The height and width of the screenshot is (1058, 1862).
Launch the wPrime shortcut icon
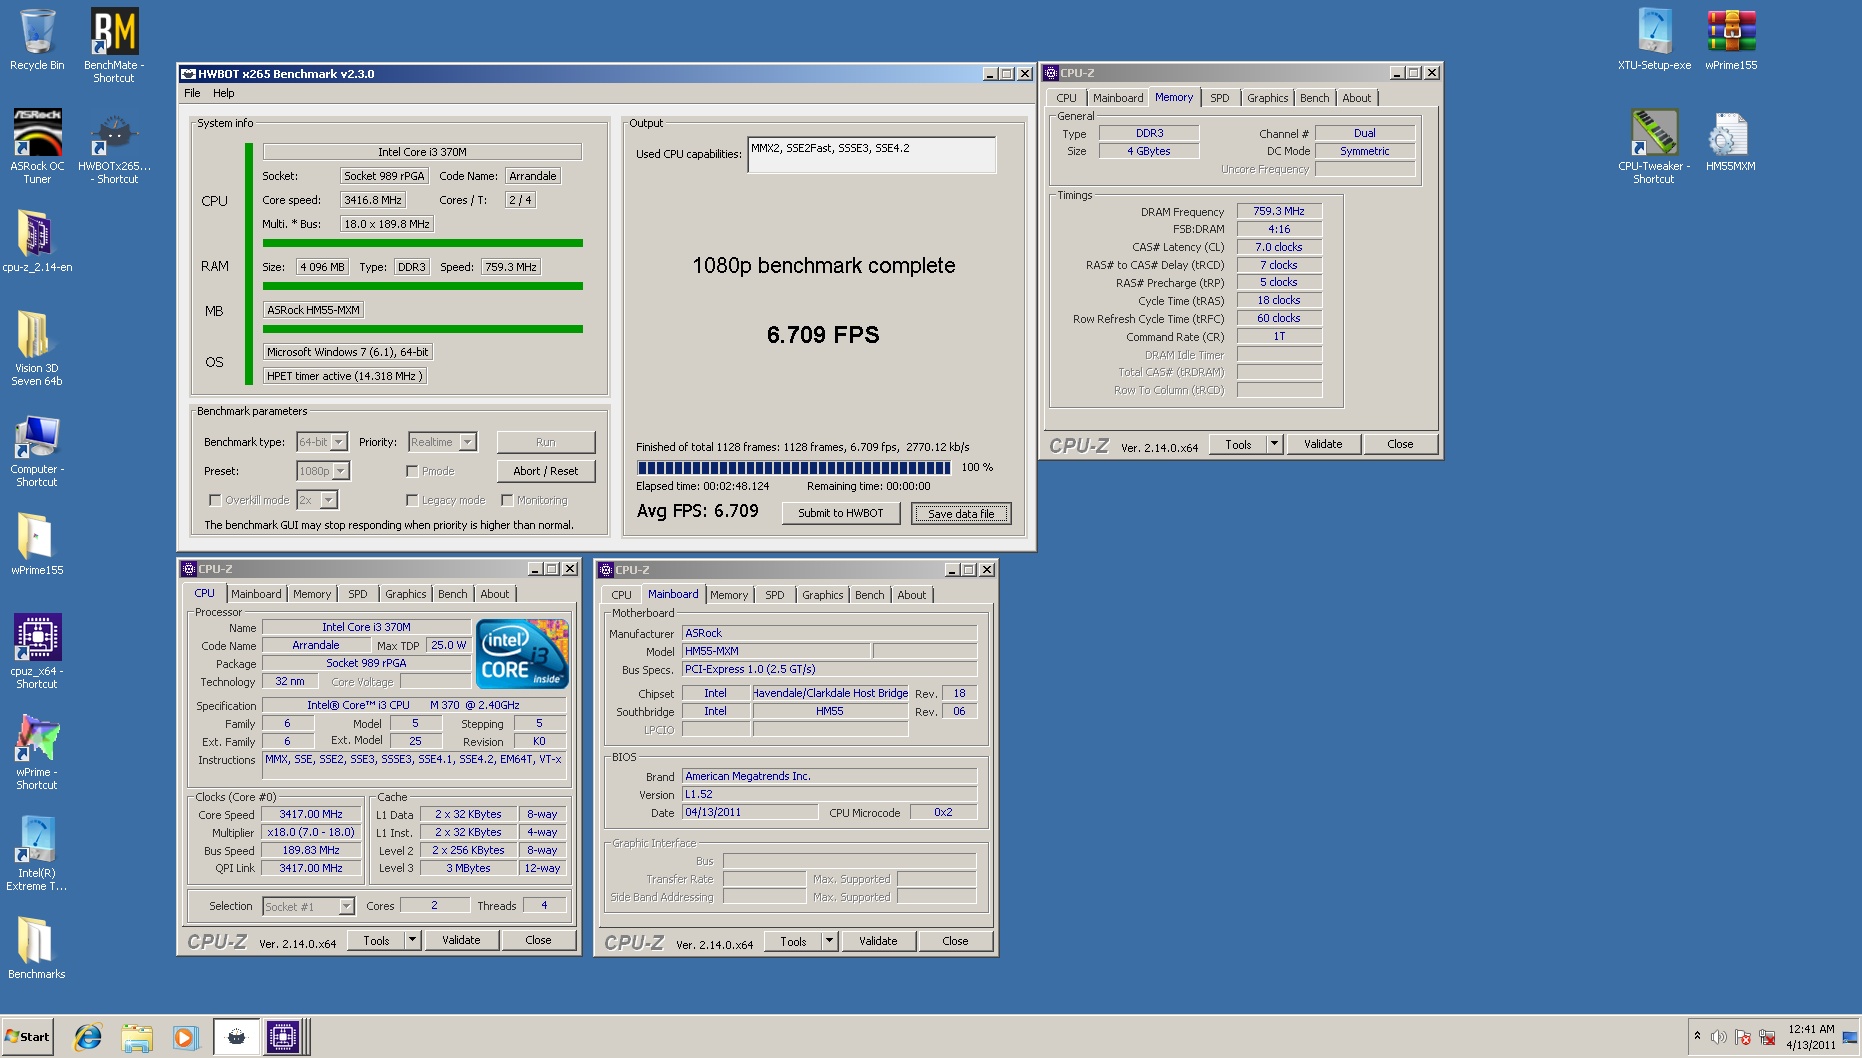[x=37, y=752]
